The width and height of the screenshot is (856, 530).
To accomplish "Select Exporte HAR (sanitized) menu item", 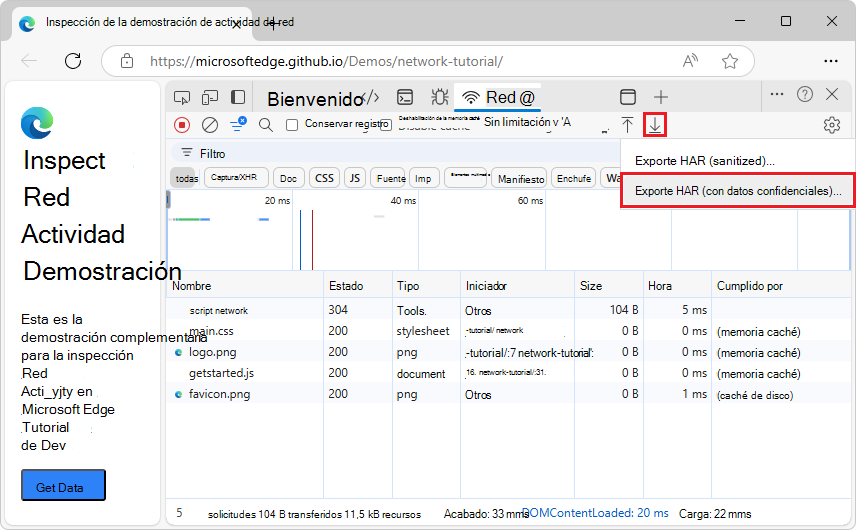I will pyautogui.click(x=705, y=161).
